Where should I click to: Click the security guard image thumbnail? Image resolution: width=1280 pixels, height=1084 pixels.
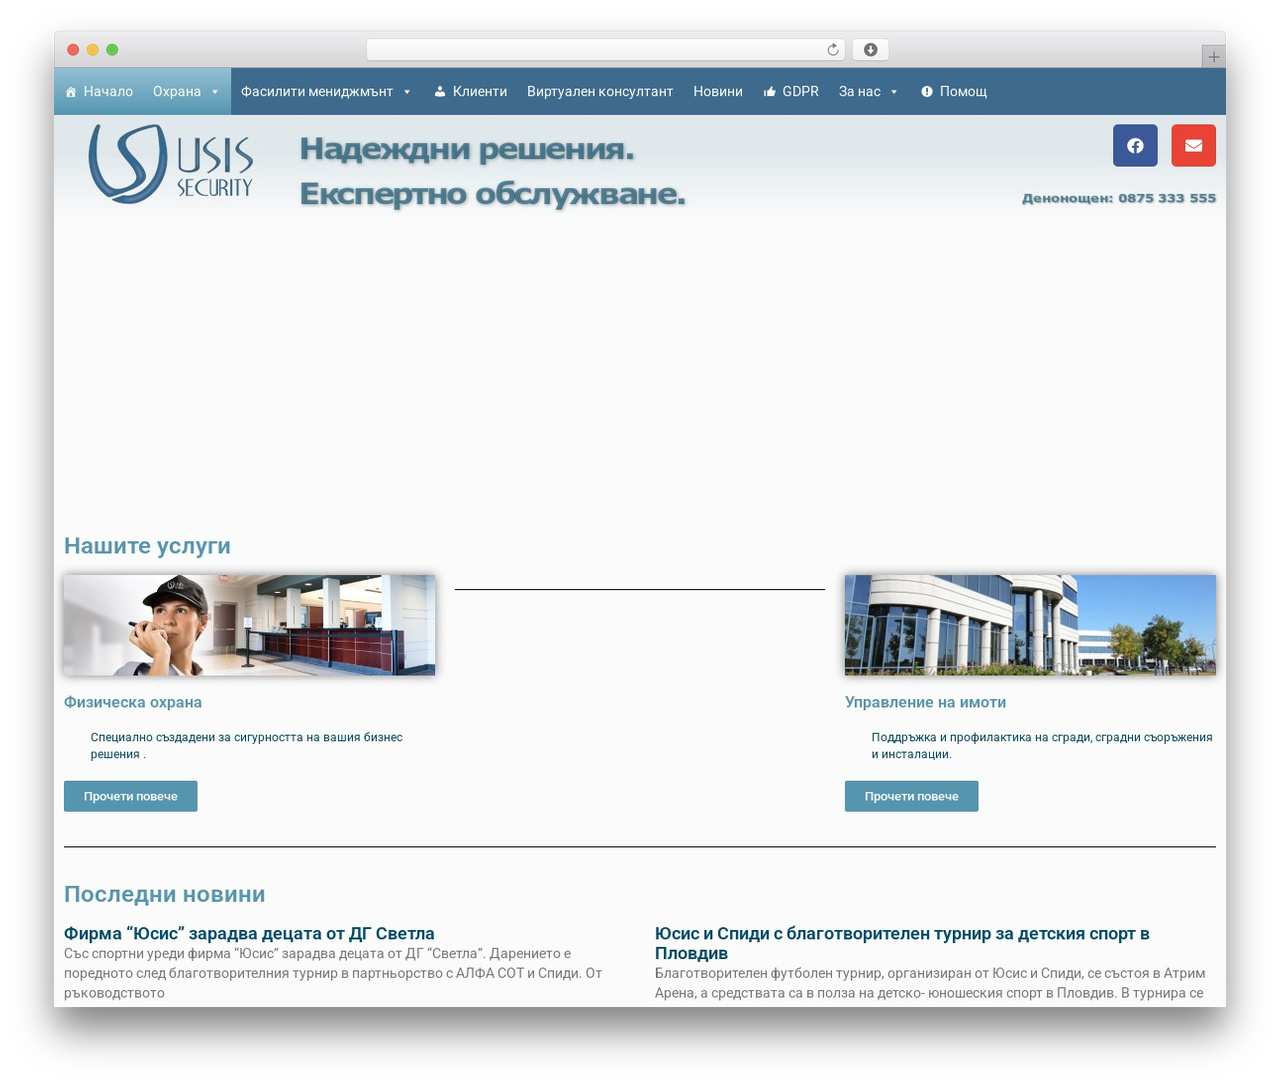coord(249,625)
